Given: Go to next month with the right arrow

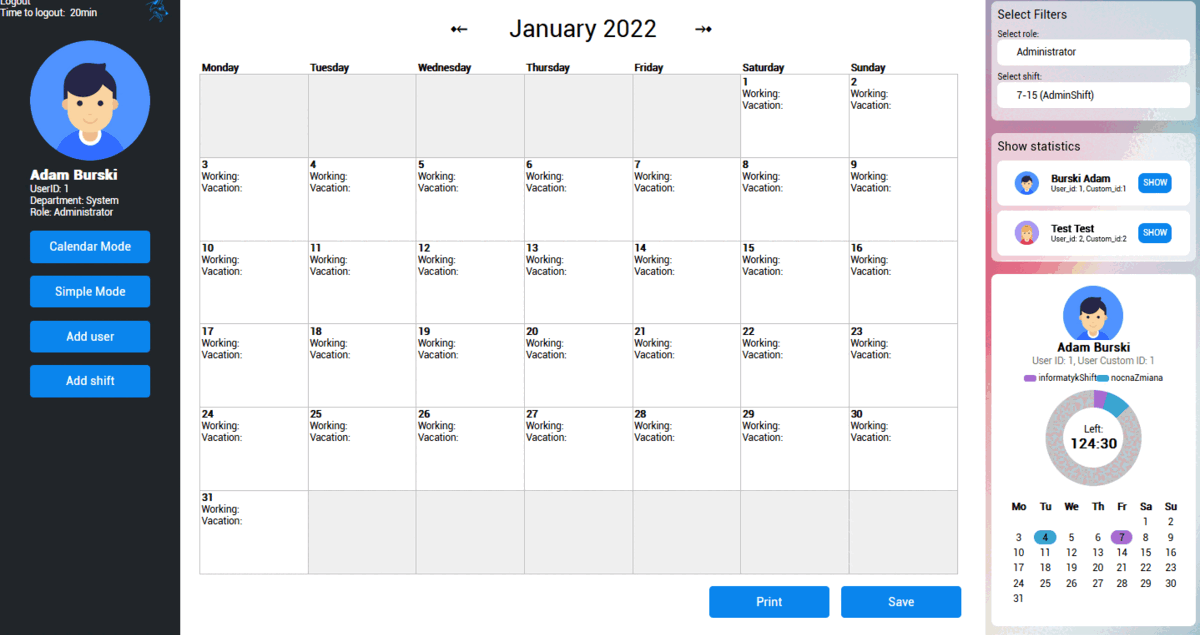Looking at the screenshot, I should pyautogui.click(x=703, y=29).
